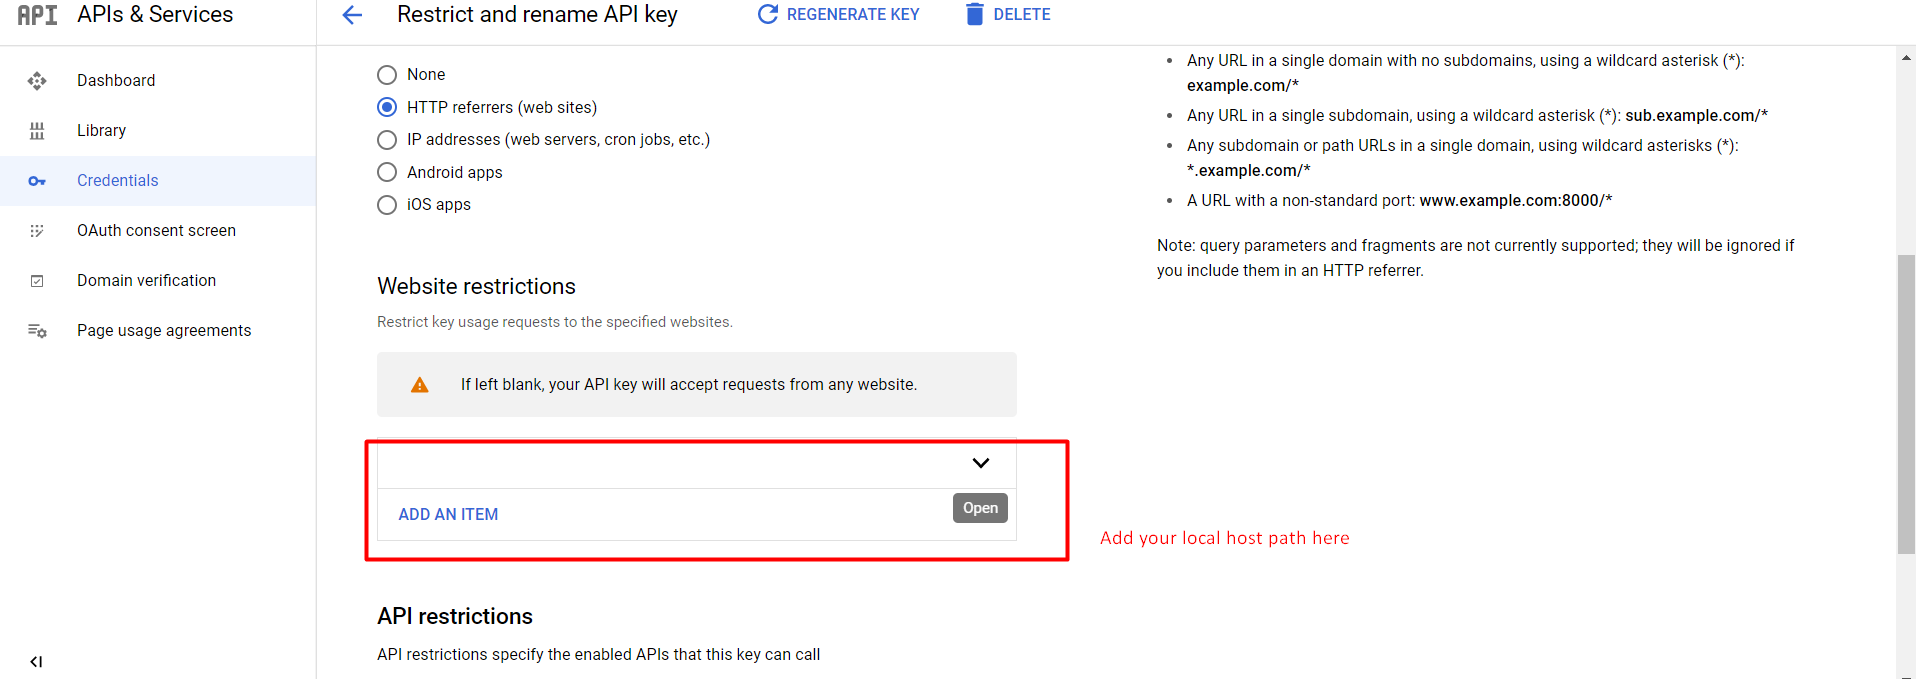
Task: Open the Credentials section
Action: coord(117,181)
